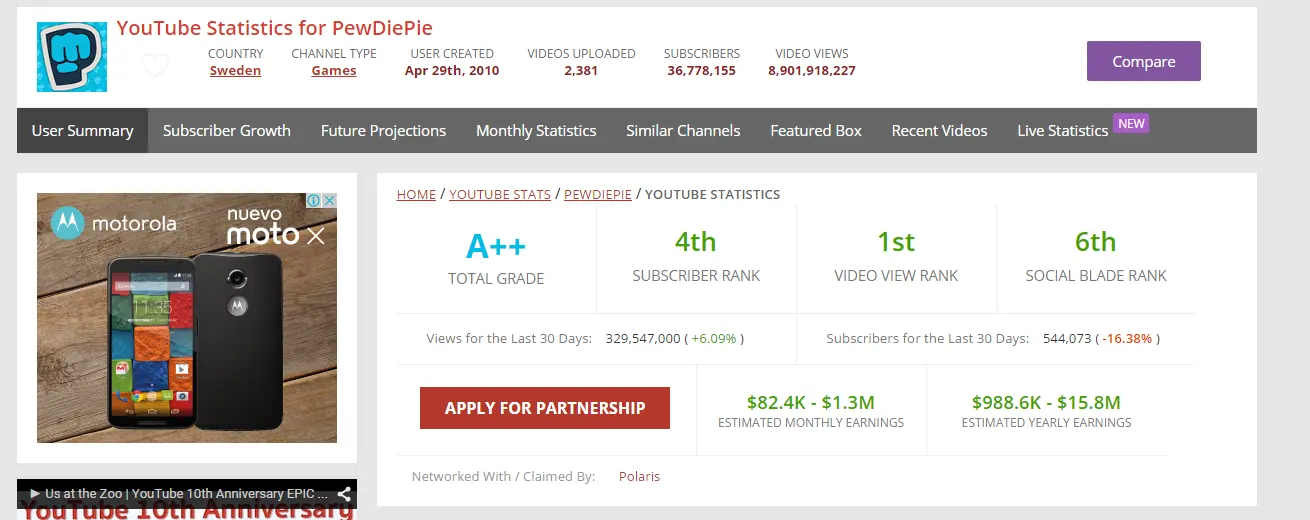The width and height of the screenshot is (1310, 520).
Task: Click the Motorola phone ad image
Action: click(x=187, y=318)
